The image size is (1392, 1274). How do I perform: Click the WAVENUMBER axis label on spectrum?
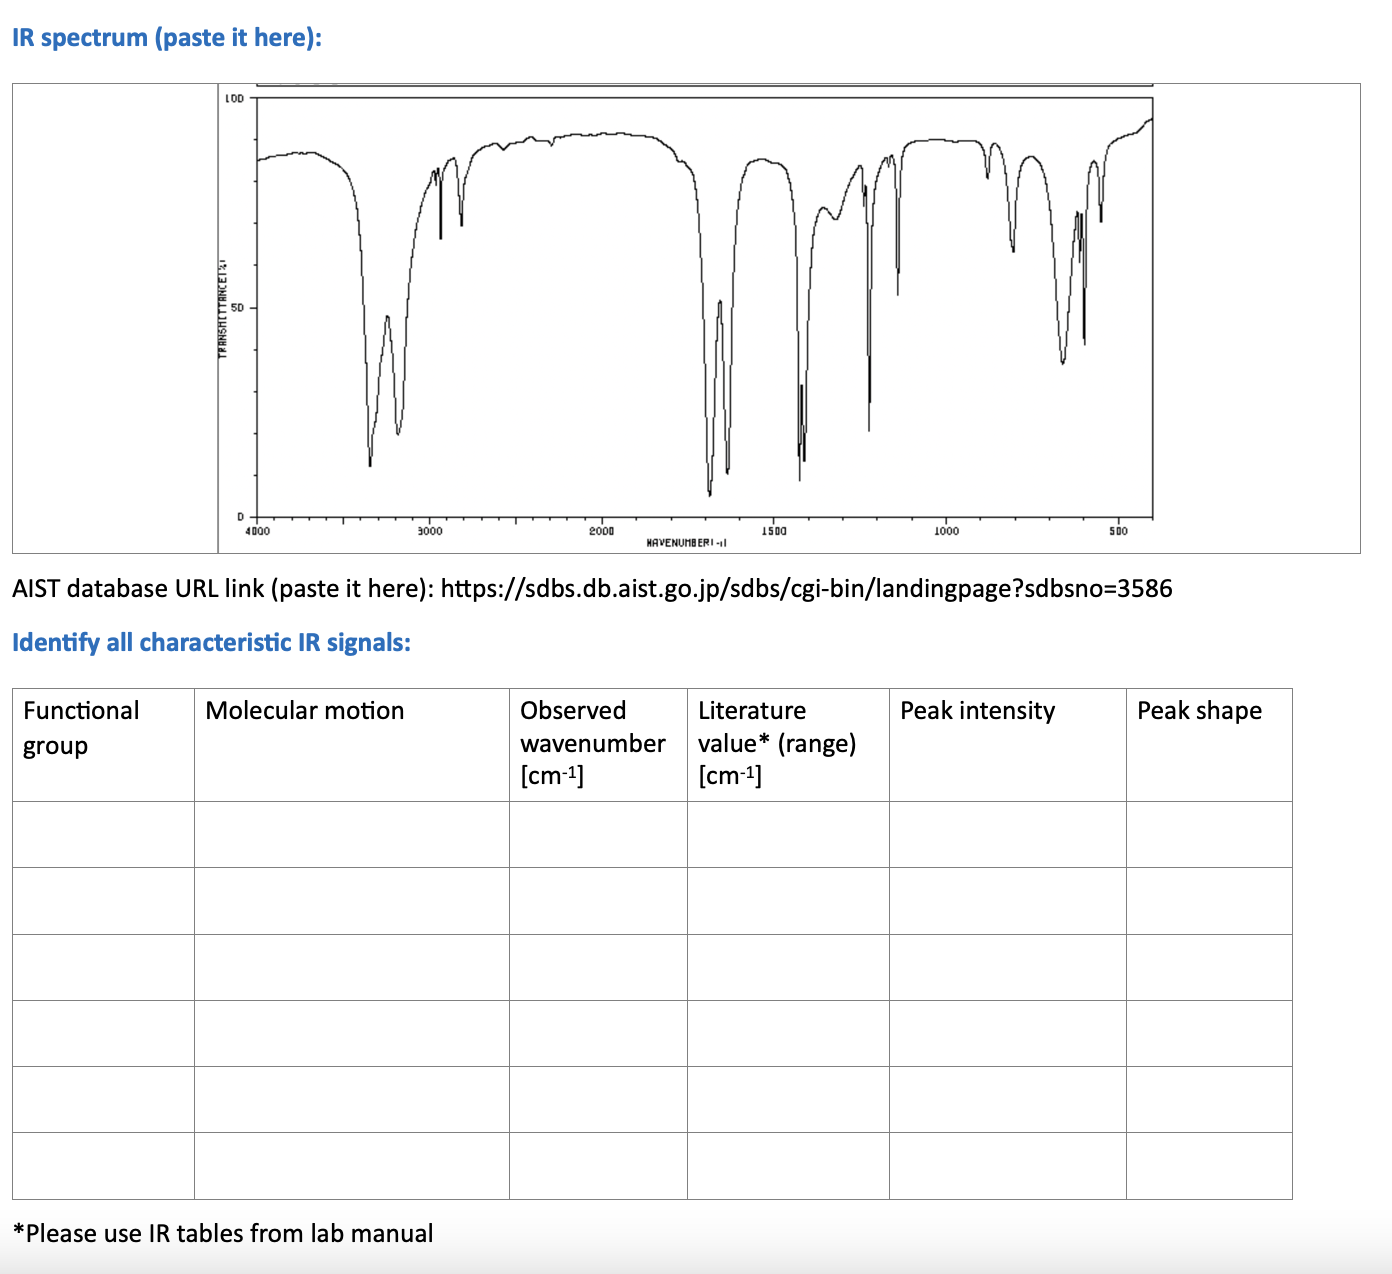686,544
